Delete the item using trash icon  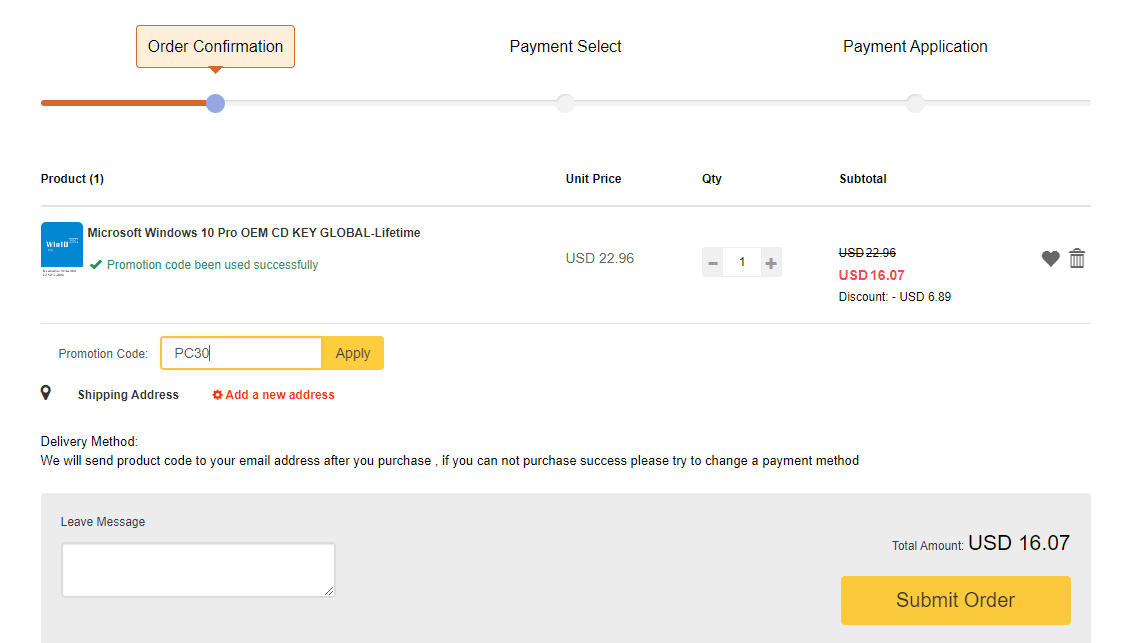pyautogui.click(x=1077, y=258)
